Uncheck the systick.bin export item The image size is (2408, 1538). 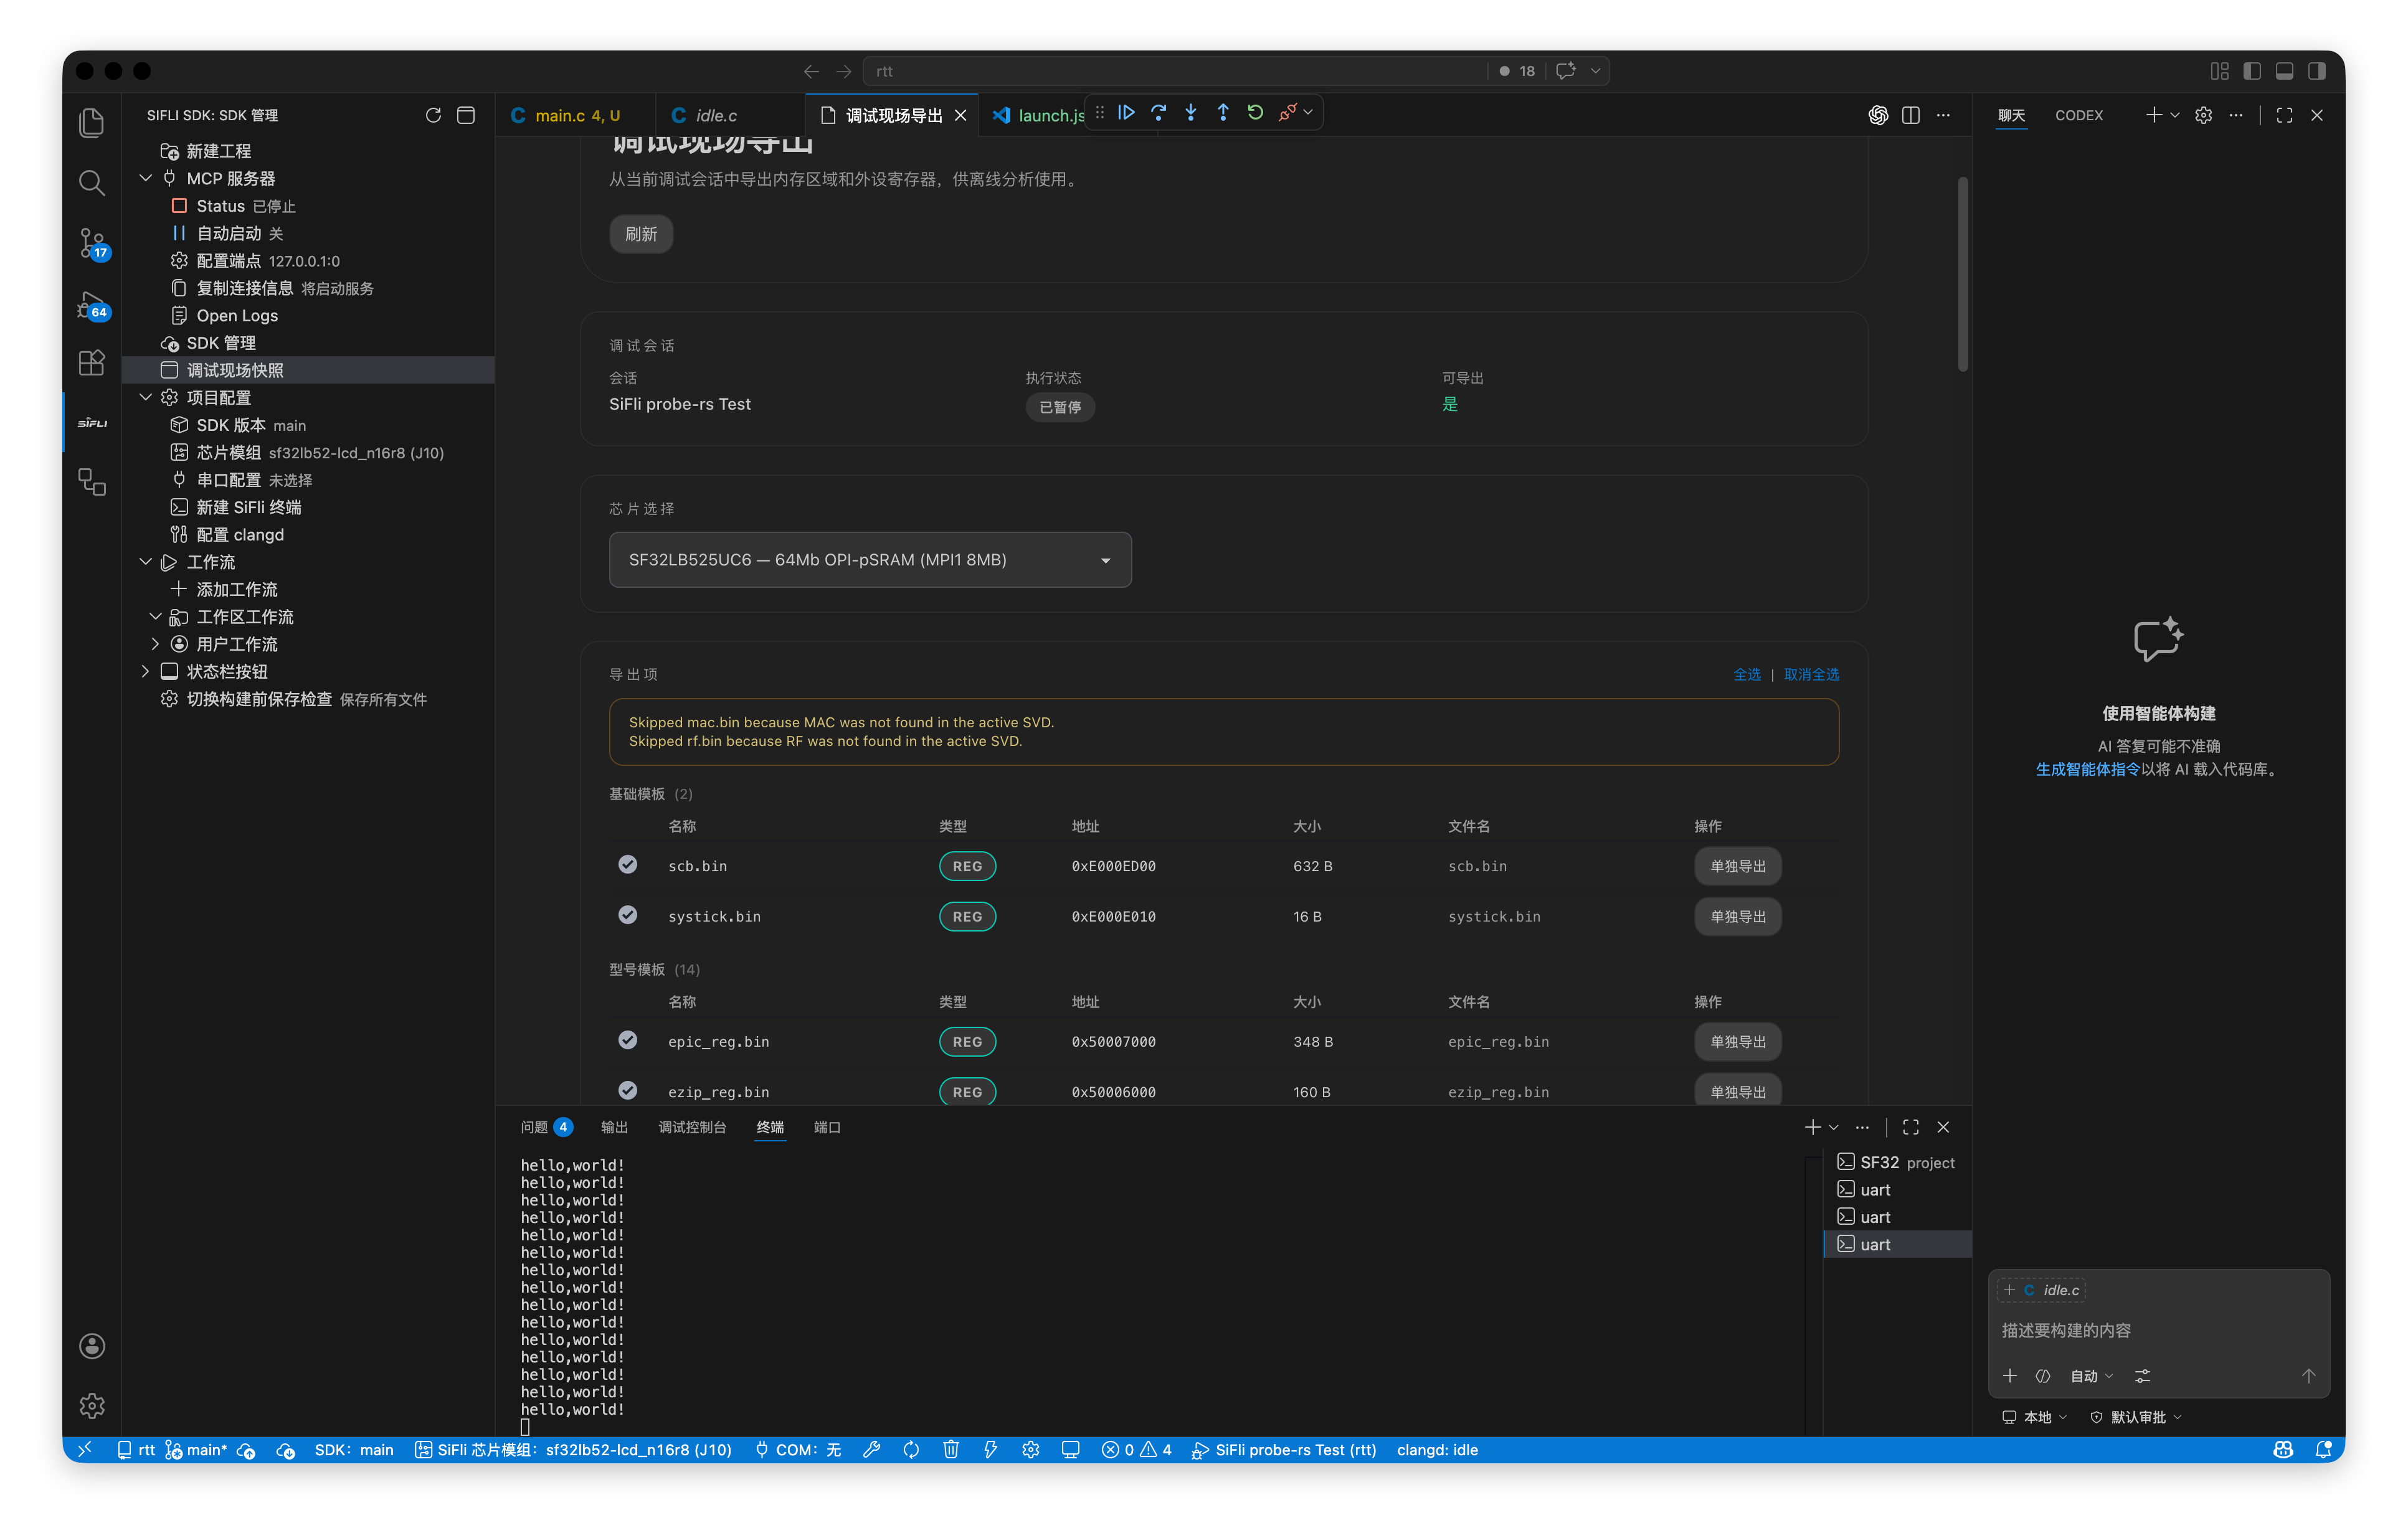tap(627, 915)
